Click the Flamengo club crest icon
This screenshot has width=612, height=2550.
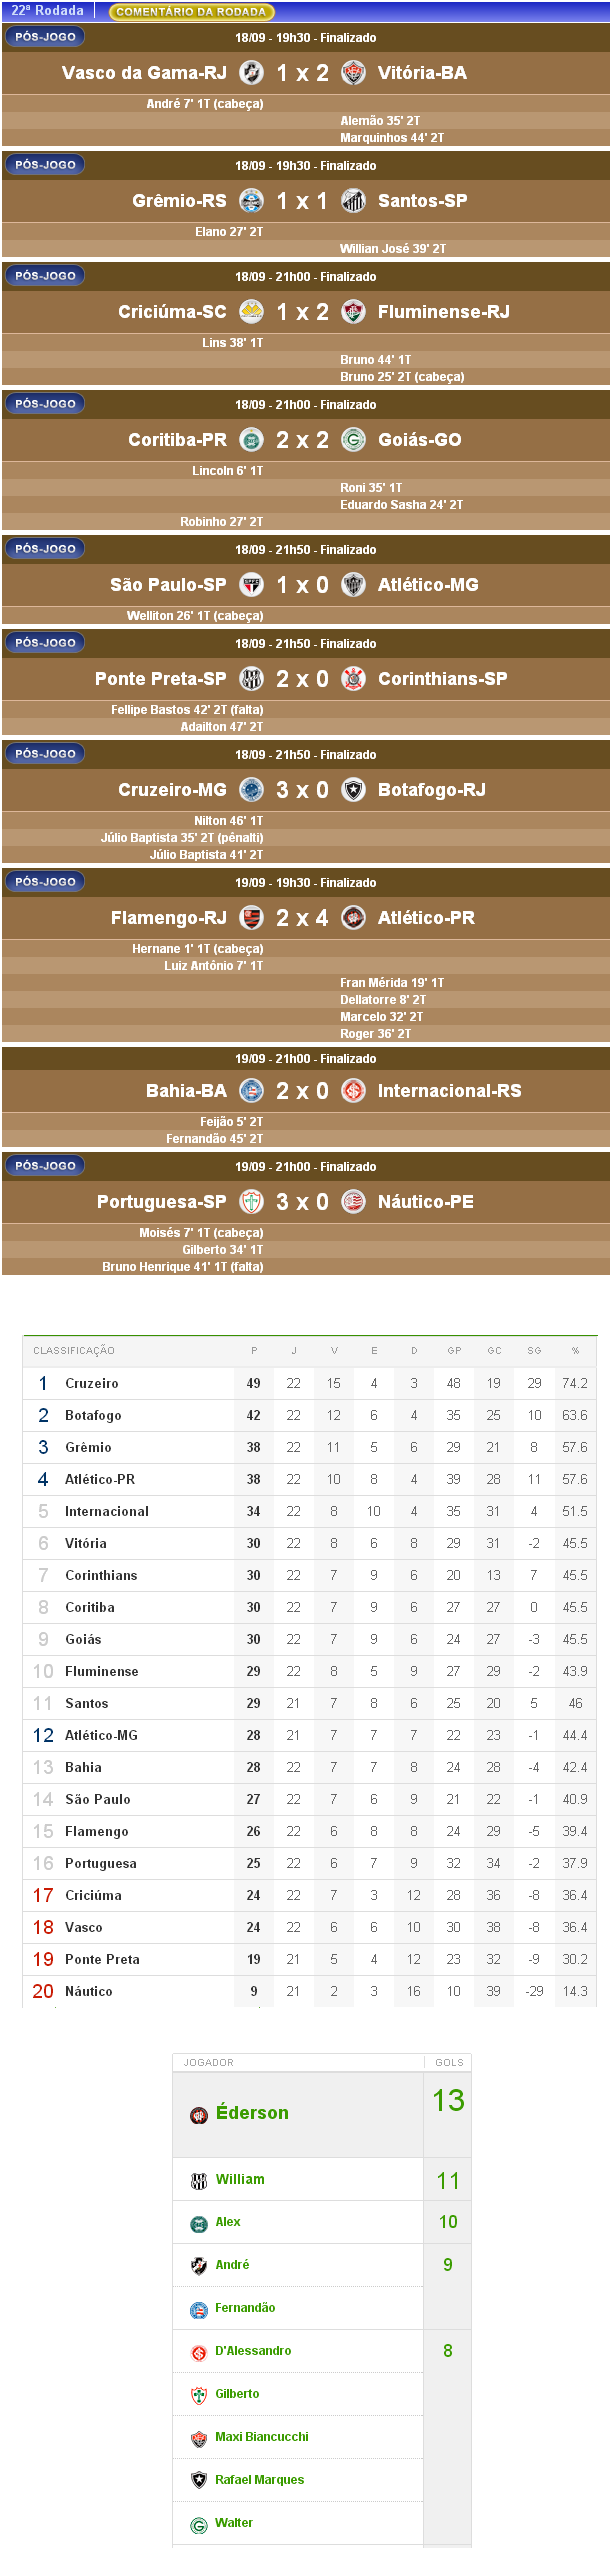click(252, 918)
